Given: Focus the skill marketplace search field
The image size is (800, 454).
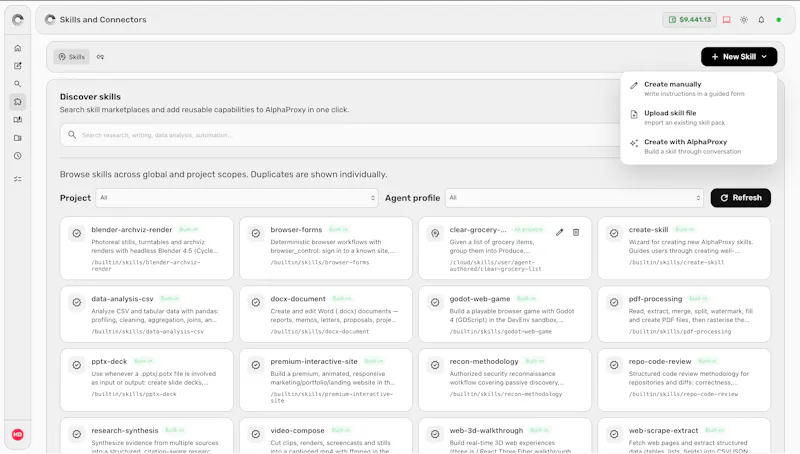Looking at the screenshot, I should click(341, 135).
